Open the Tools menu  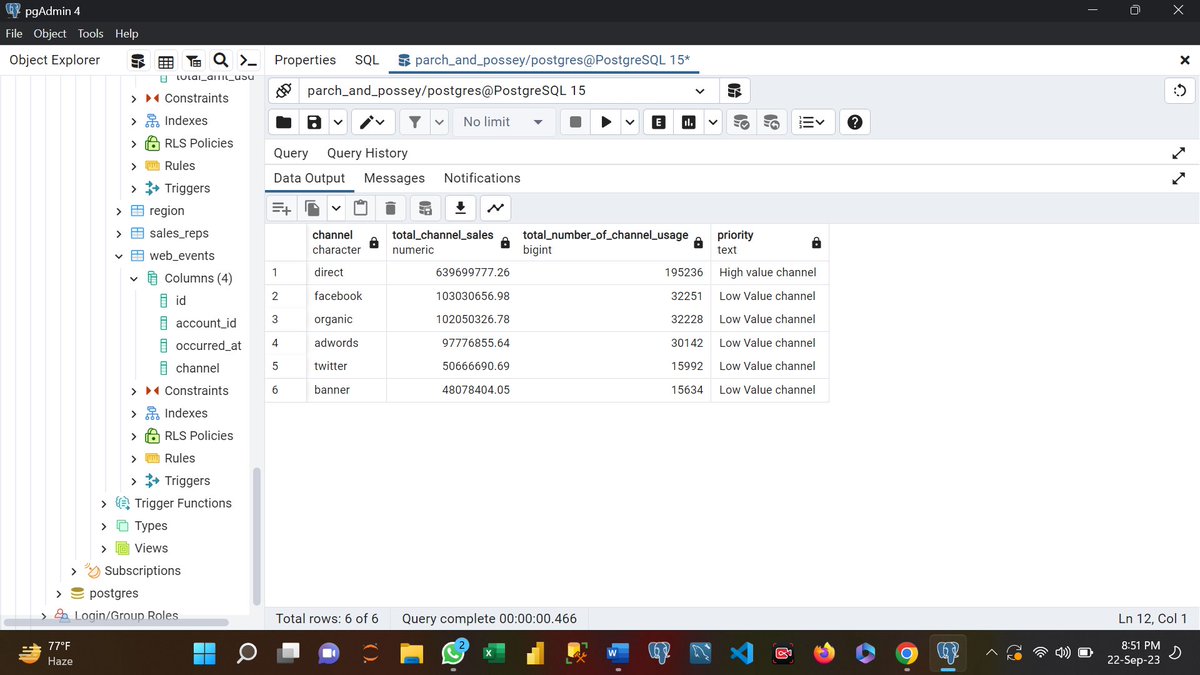[x=90, y=33]
